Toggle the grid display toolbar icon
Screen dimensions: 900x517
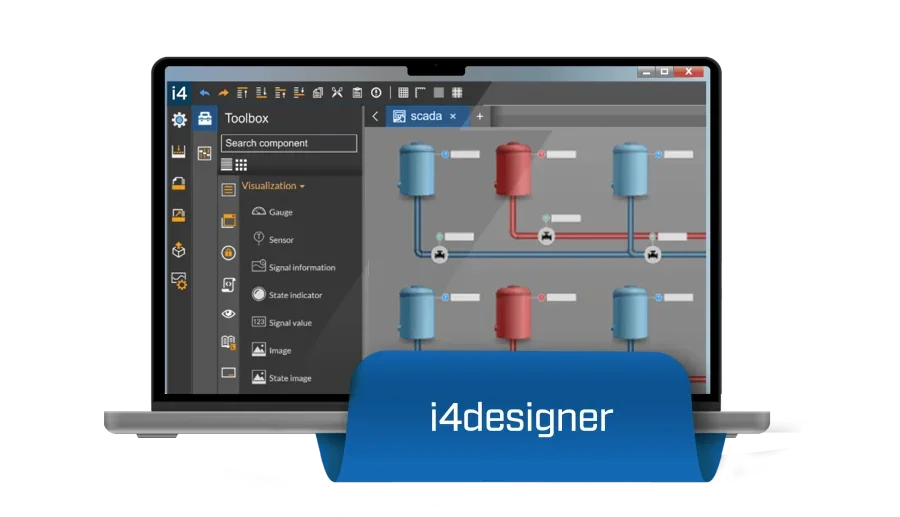tap(403, 92)
